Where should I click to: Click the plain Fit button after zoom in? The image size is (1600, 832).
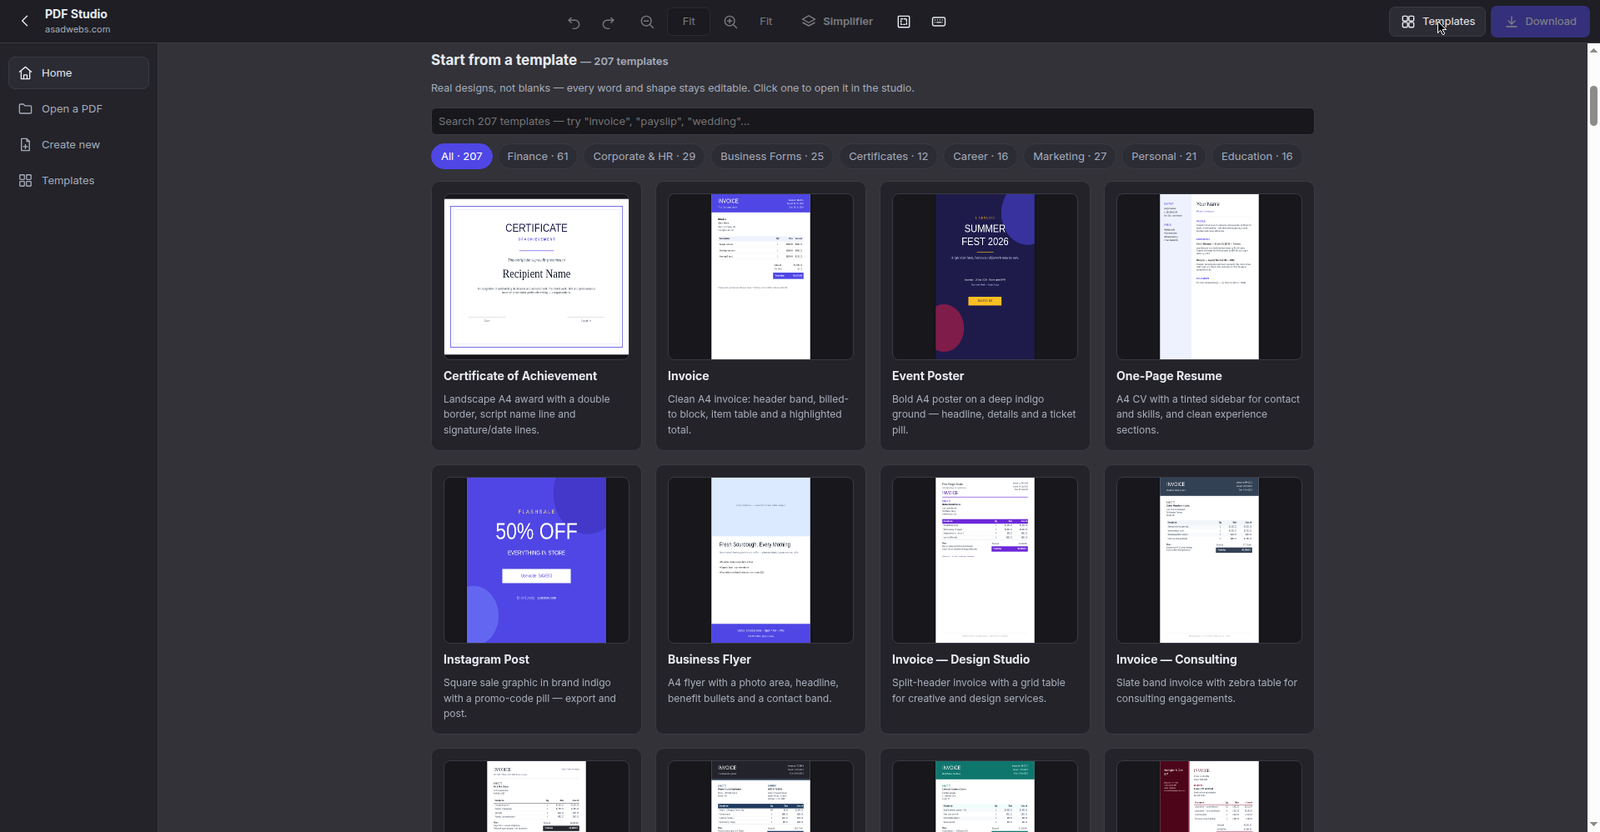click(766, 22)
